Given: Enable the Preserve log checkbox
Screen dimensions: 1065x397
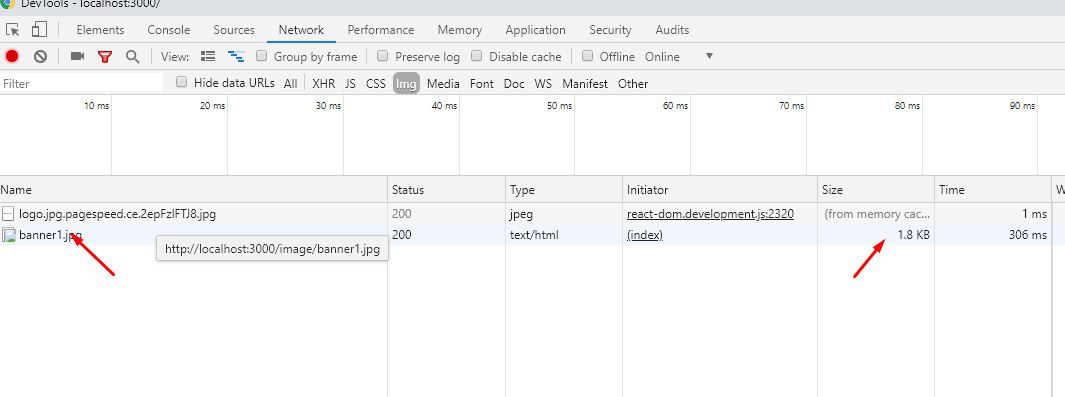Looking at the screenshot, I should (x=382, y=56).
